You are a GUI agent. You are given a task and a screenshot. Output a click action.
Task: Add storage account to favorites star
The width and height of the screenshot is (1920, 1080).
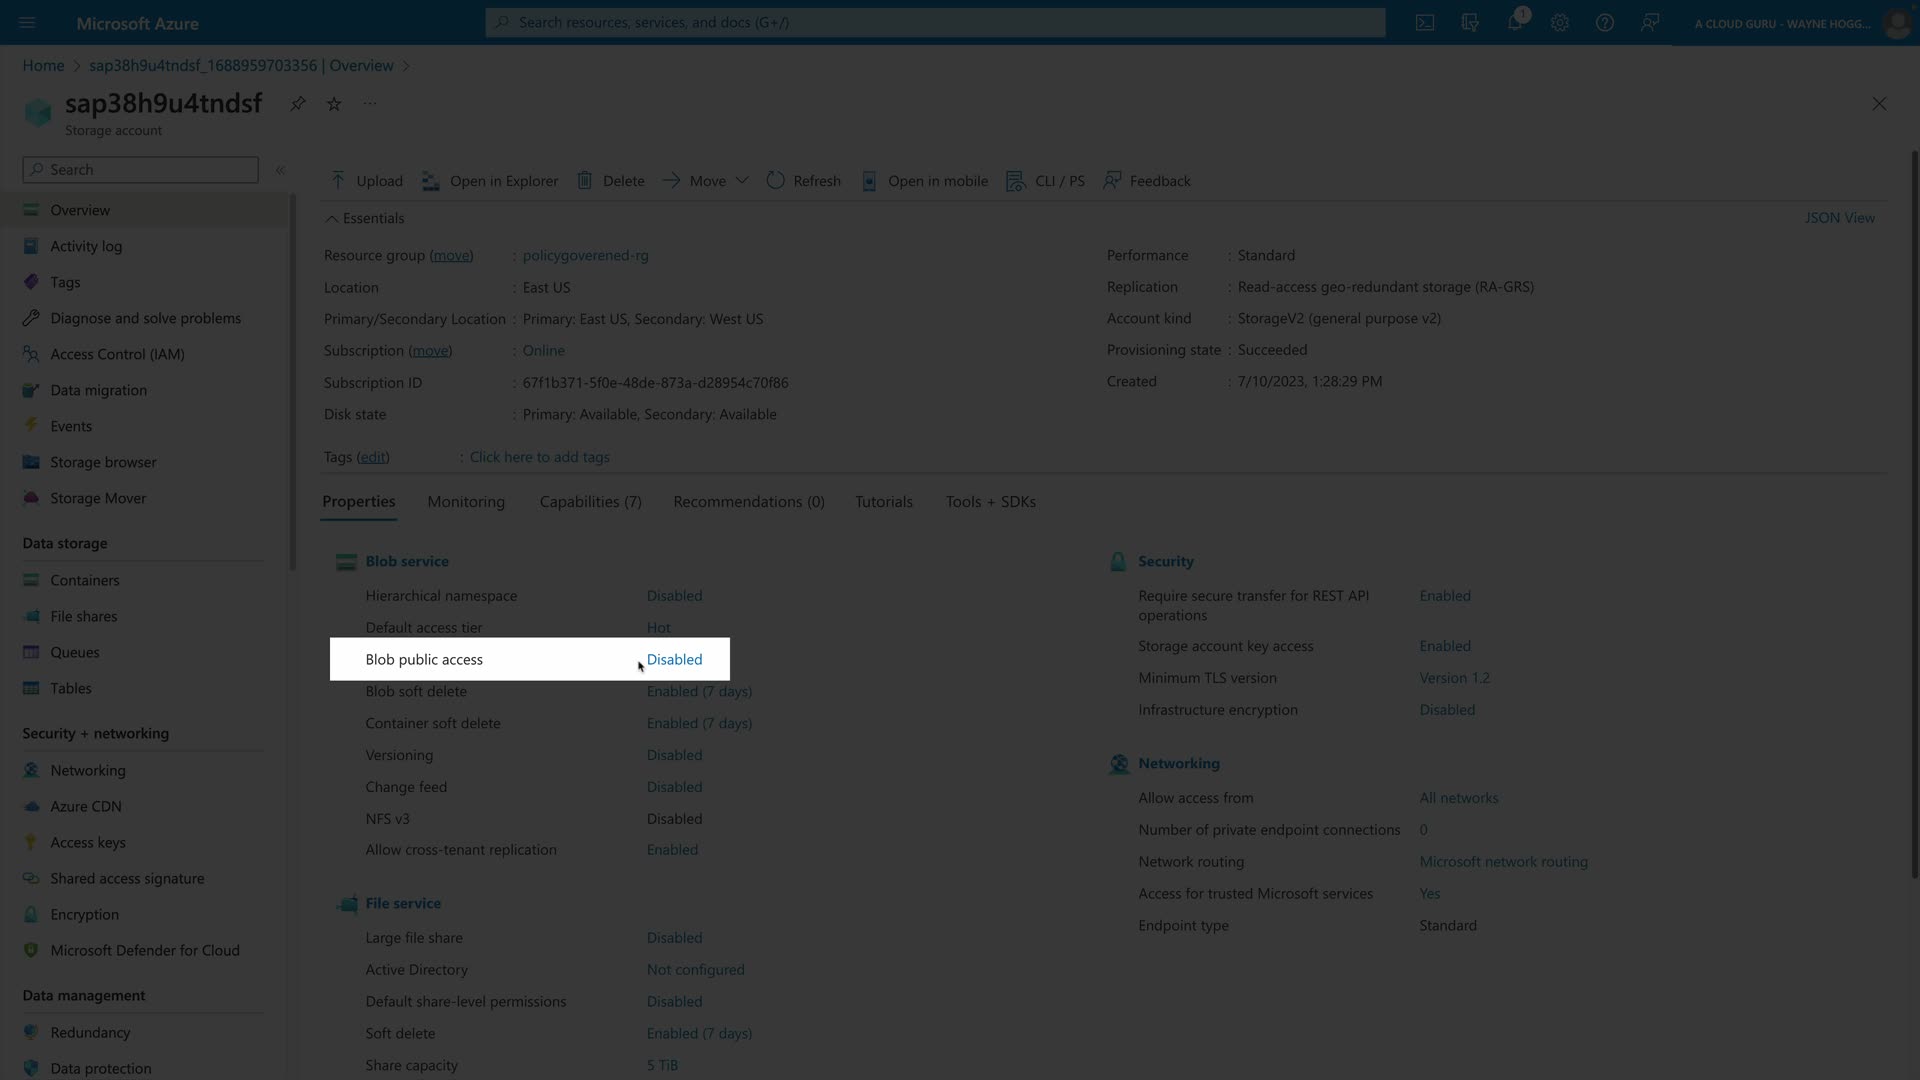tap(334, 104)
